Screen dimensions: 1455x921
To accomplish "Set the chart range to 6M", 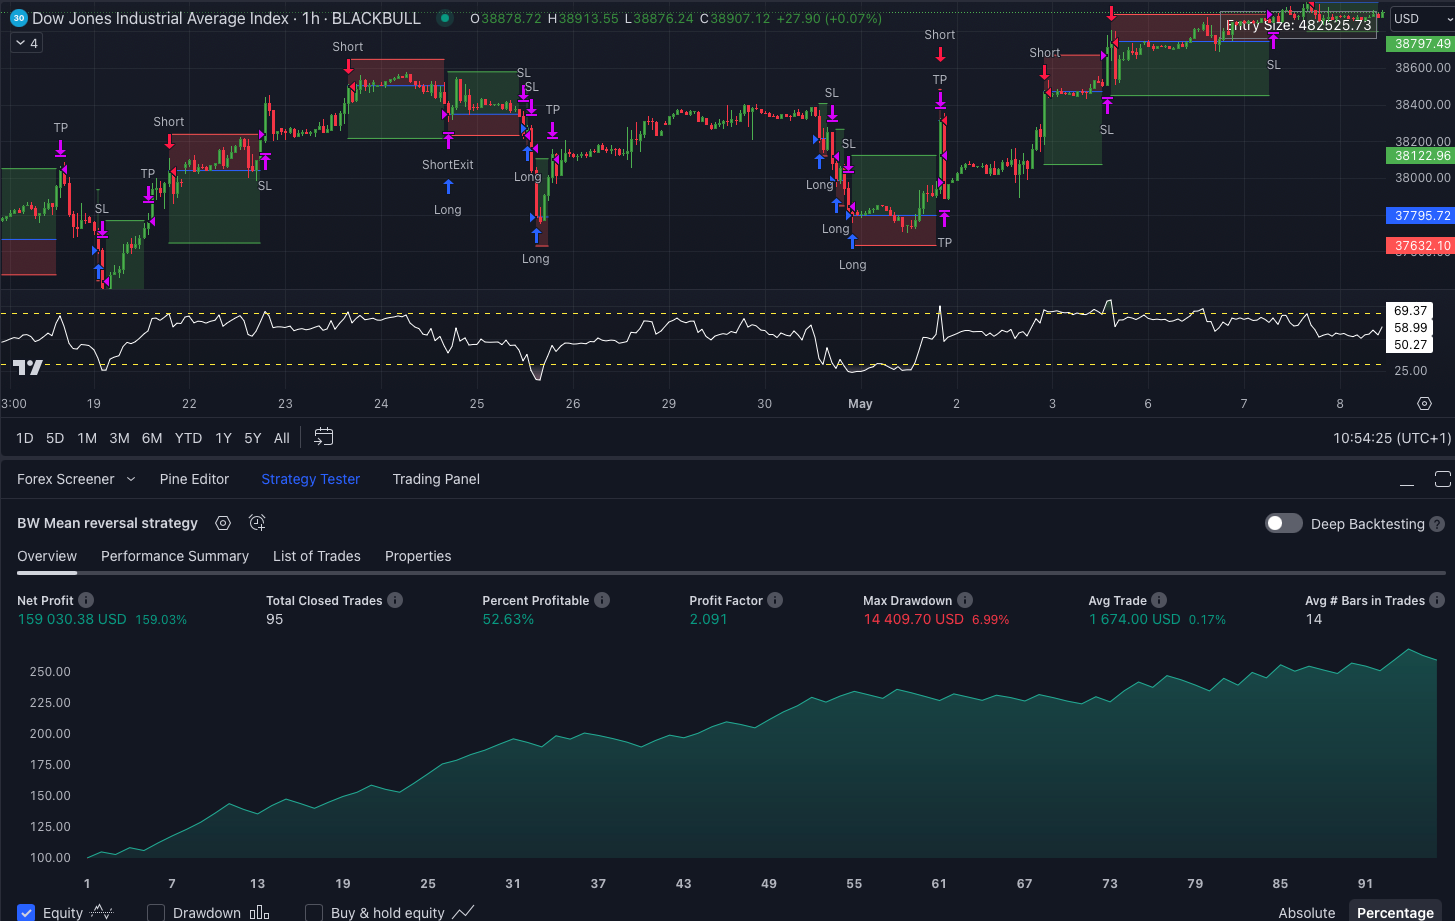I will tap(152, 438).
